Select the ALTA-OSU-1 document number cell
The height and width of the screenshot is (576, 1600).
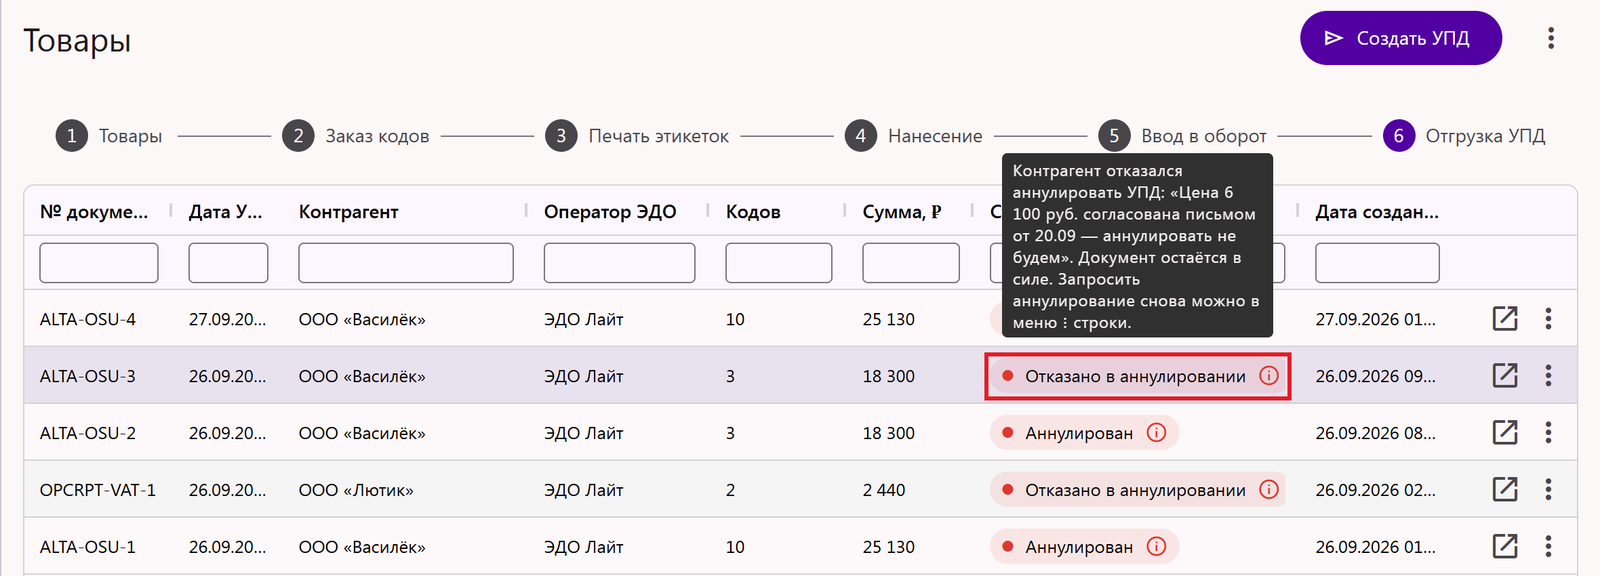coord(88,547)
